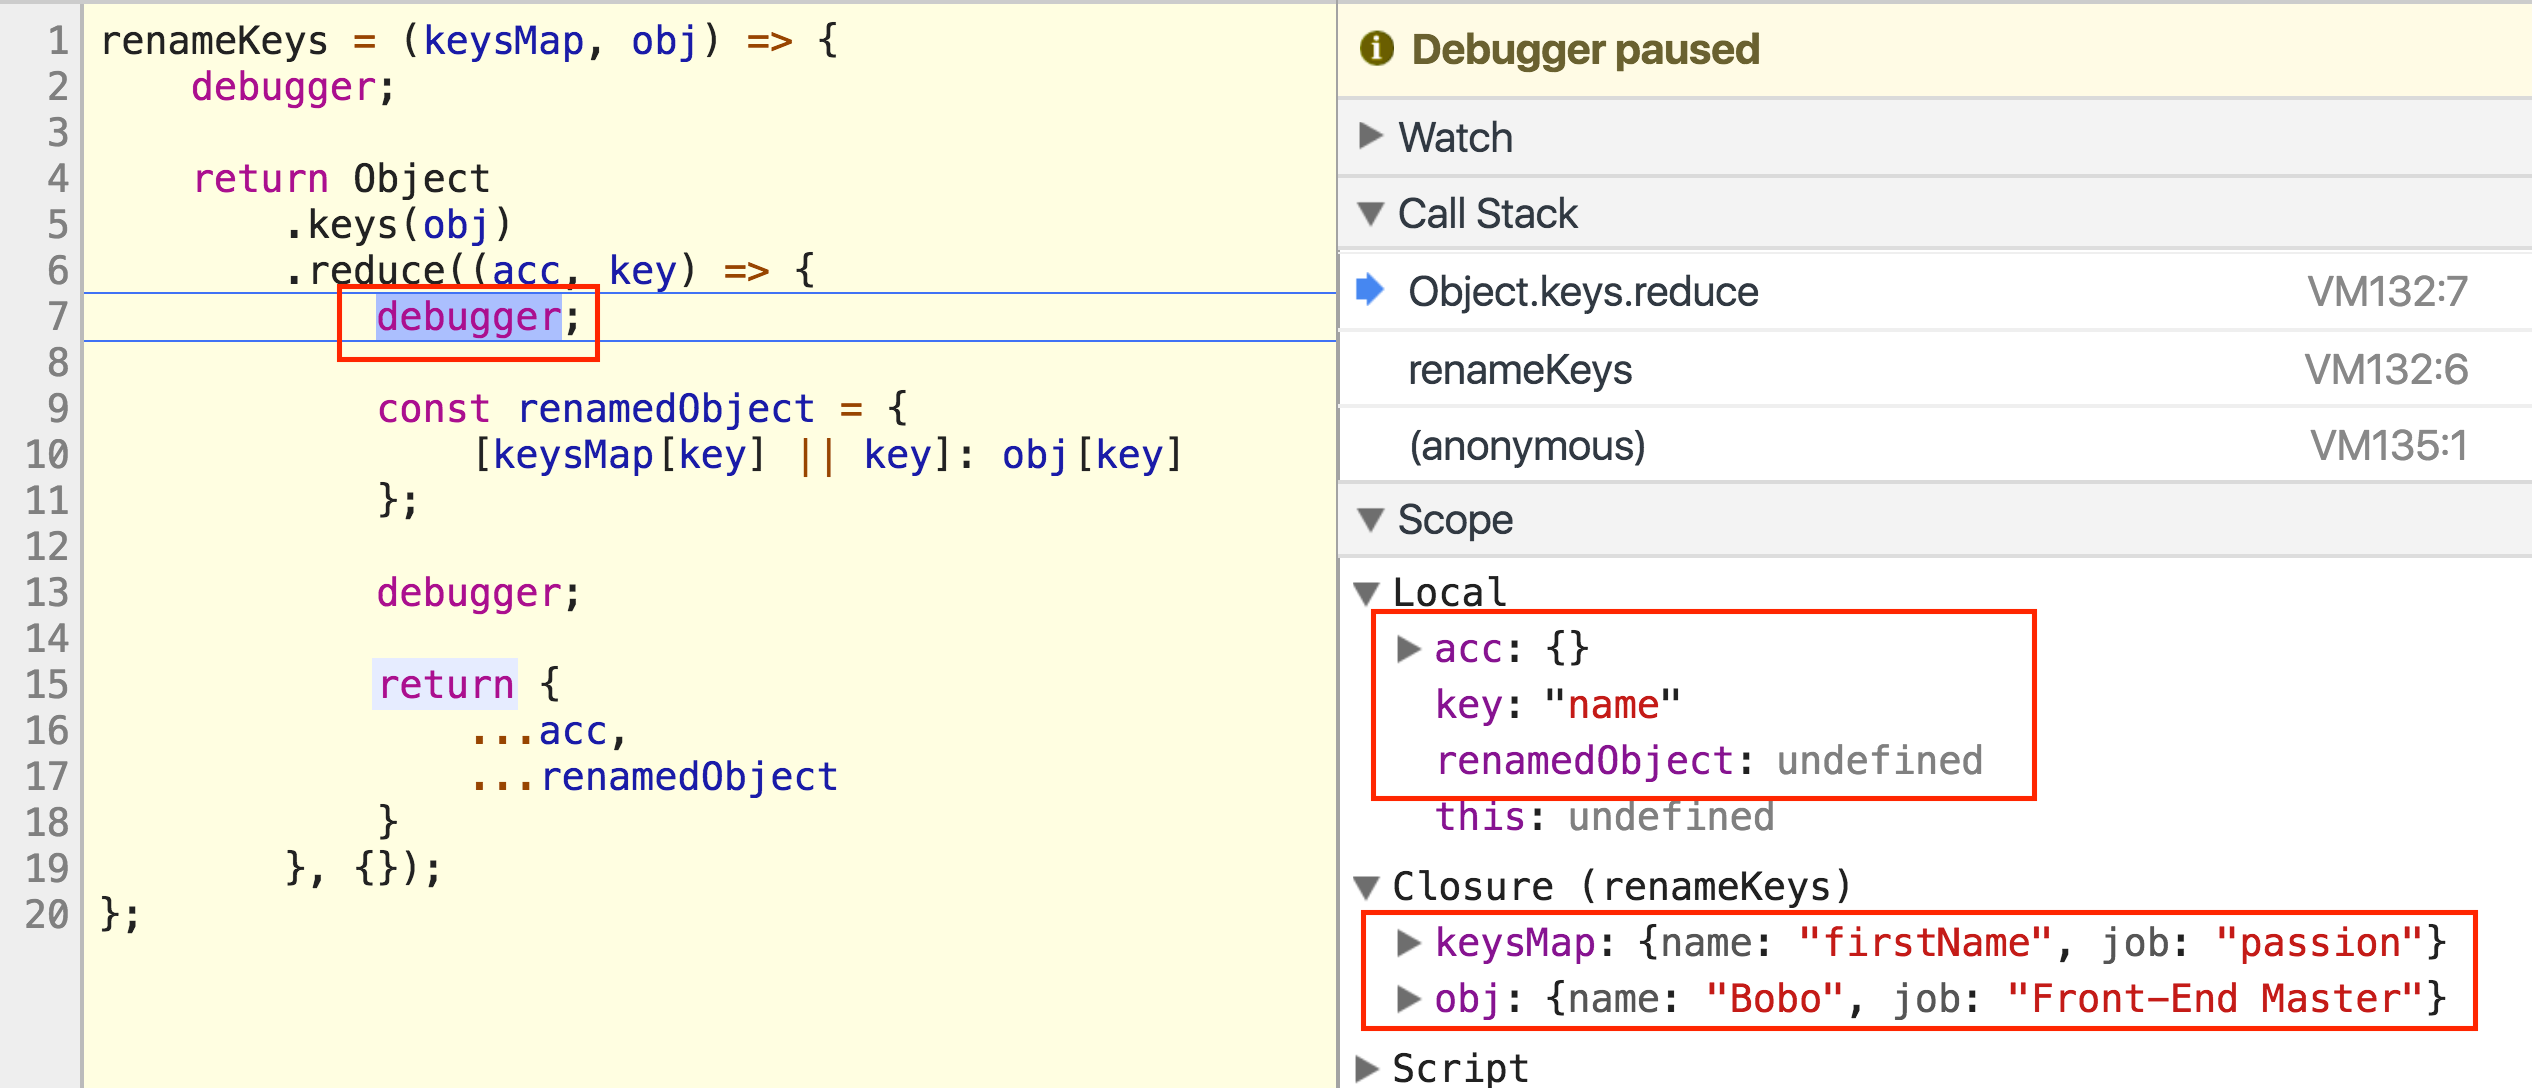Select the renameKeys frame in Call Stack
2532x1088 pixels.
[1520, 369]
